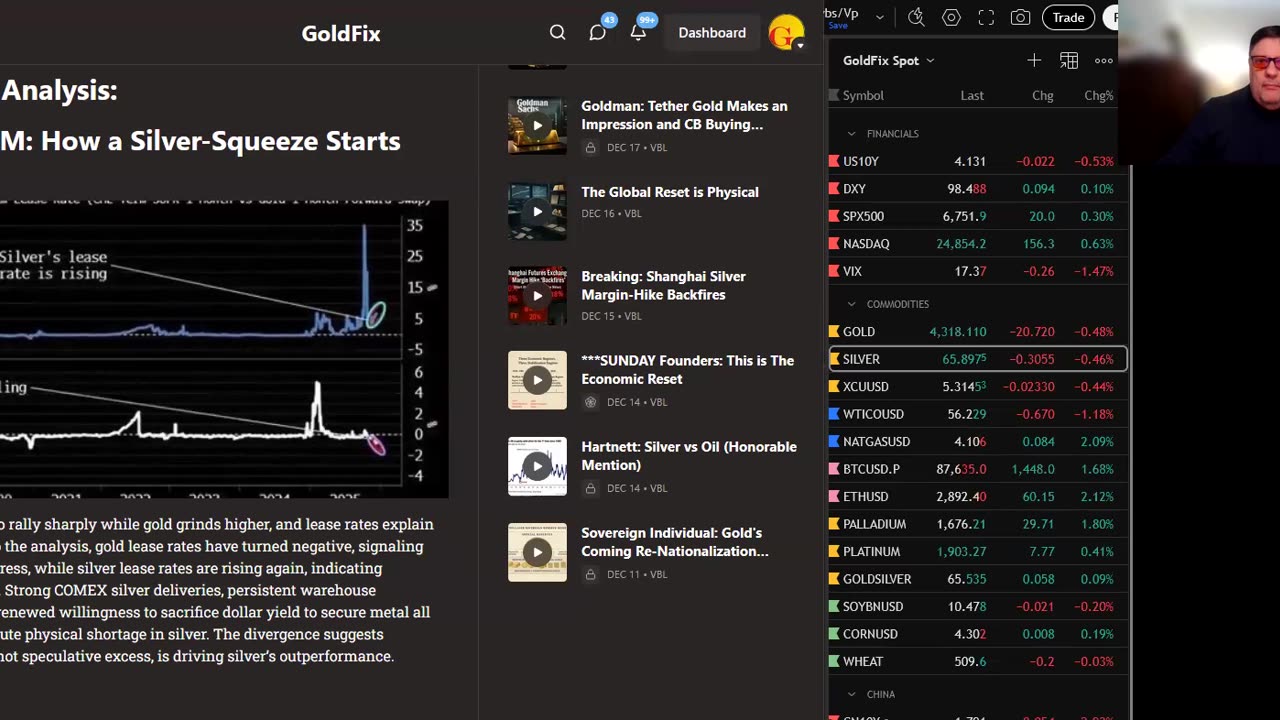The image size is (1280, 720).
Task: Play the Hartnett Silver vs Oil video
Action: tap(537, 466)
